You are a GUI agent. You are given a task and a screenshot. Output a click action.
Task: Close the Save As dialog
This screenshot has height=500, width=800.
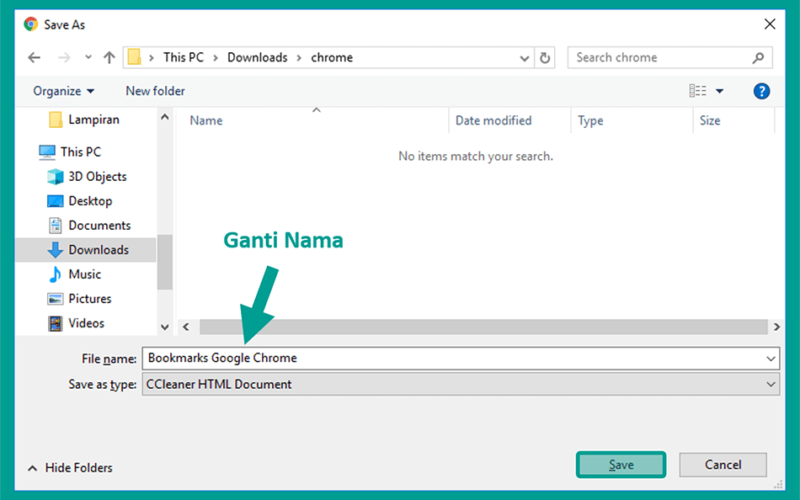pos(770,24)
